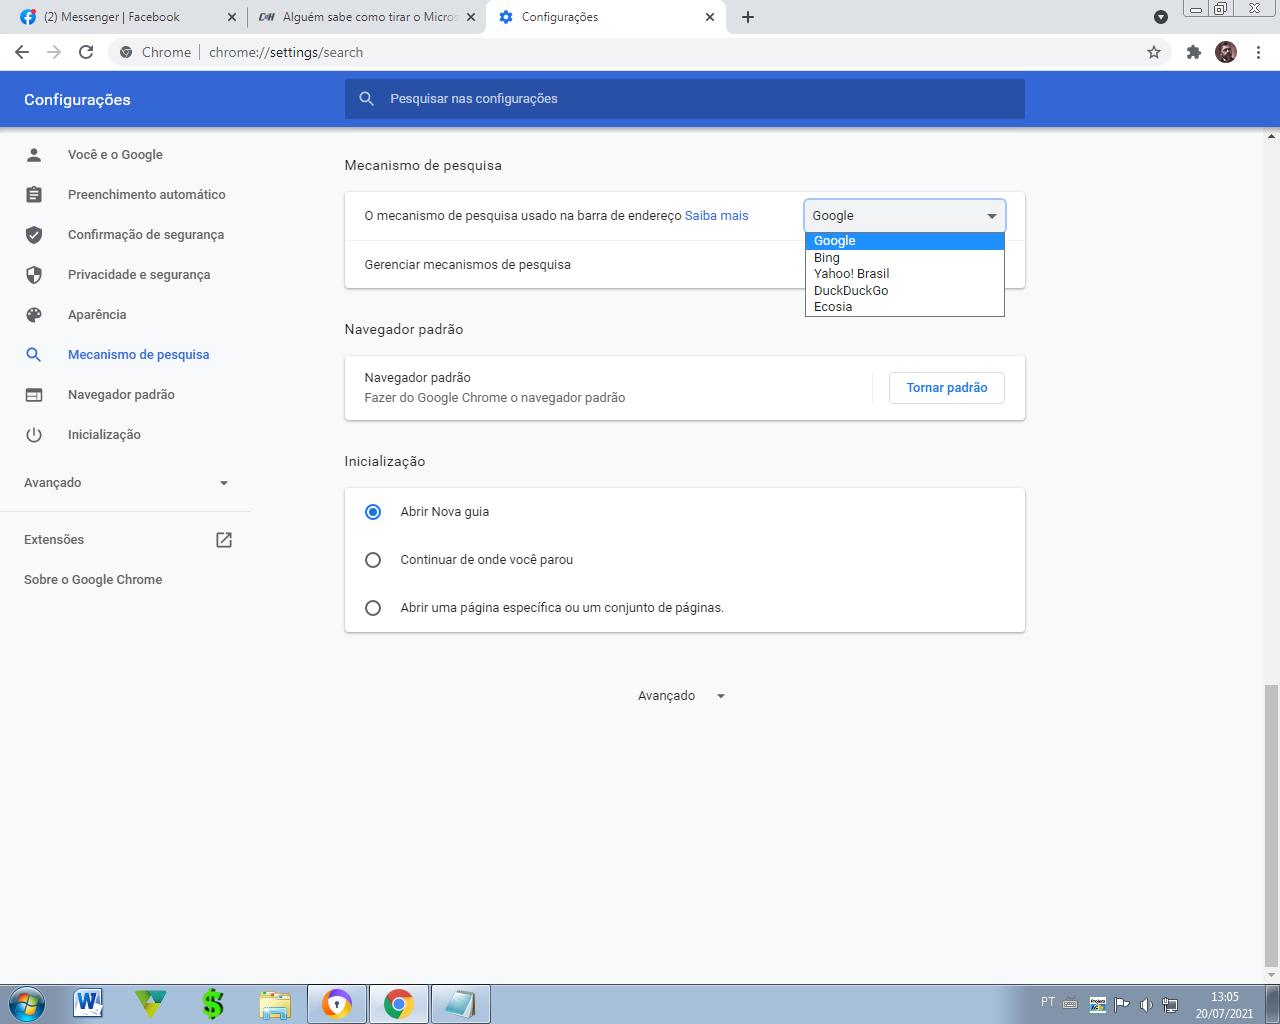Open Sobre o Google Chrome page
Image resolution: width=1280 pixels, height=1024 pixels.
pyautogui.click(x=93, y=580)
